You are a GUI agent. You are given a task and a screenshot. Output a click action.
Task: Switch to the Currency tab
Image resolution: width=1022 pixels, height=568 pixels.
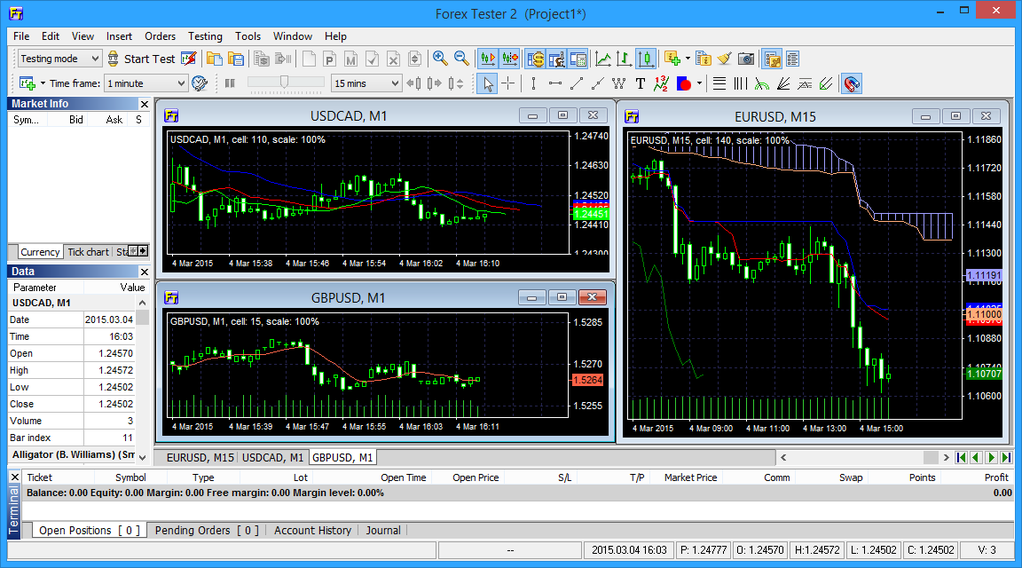point(40,252)
